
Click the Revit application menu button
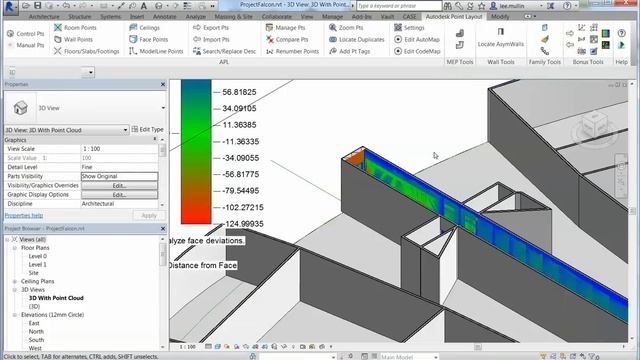click(10, 7)
